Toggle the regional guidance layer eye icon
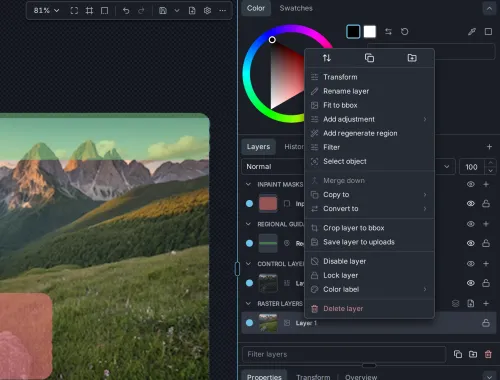This screenshot has width=500, height=380. tap(471, 243)
